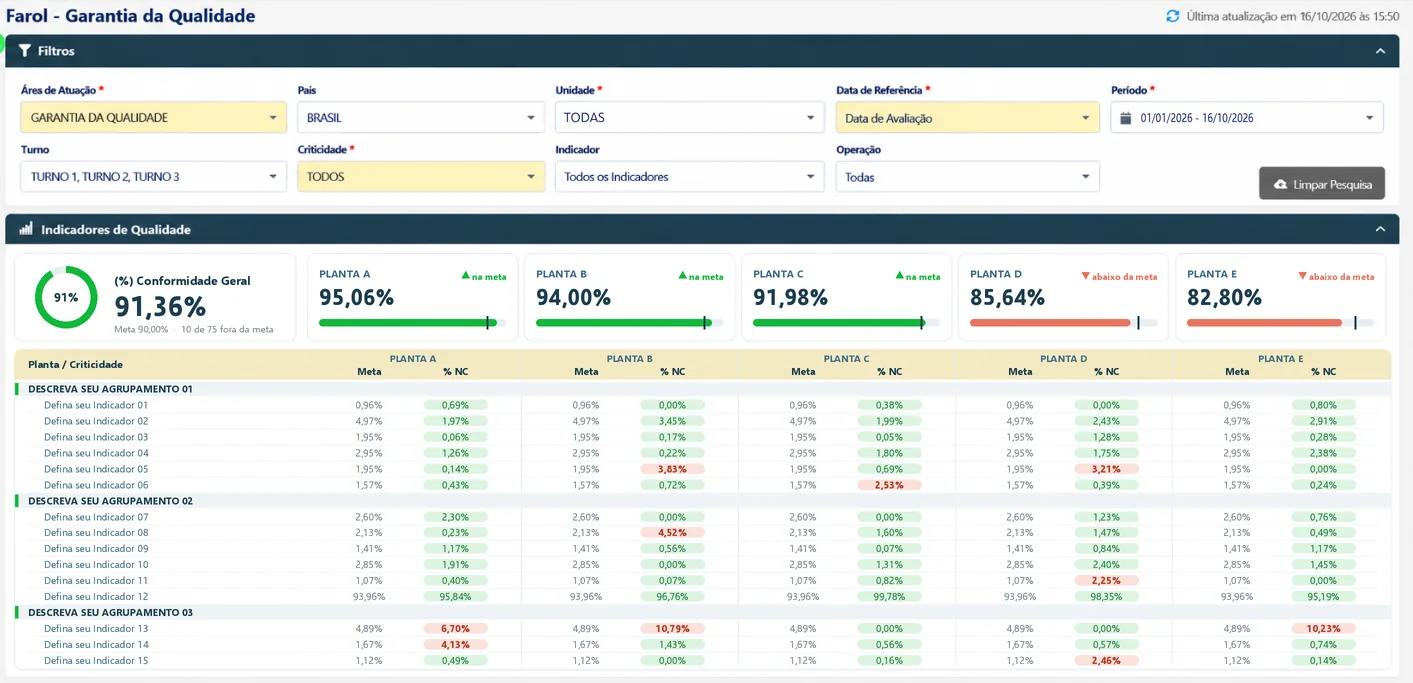Click the row label Defina seu Indicador 05

click(x=96, y=469)
